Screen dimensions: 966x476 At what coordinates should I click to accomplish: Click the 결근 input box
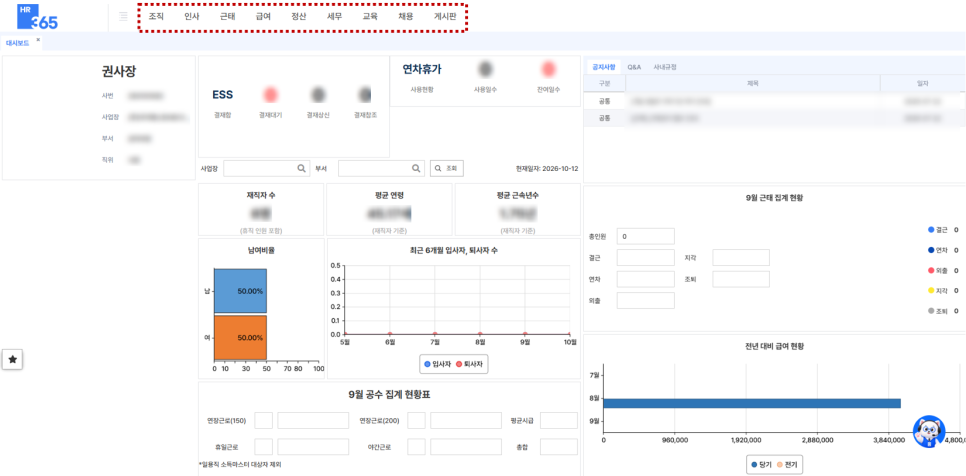[646, 258]
